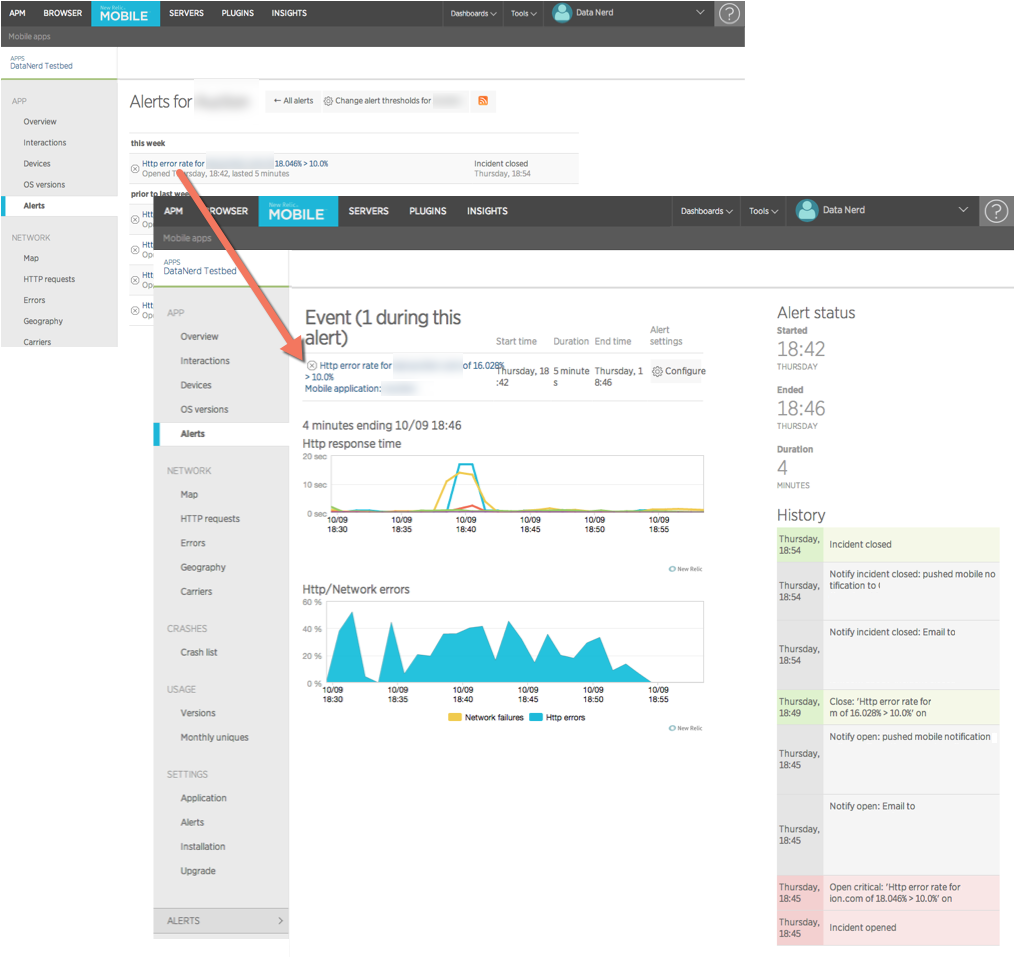This screenshot has width=1014, height=957.
Task: Click gear icon on Change alert thresholds
Action: [328, 101]
